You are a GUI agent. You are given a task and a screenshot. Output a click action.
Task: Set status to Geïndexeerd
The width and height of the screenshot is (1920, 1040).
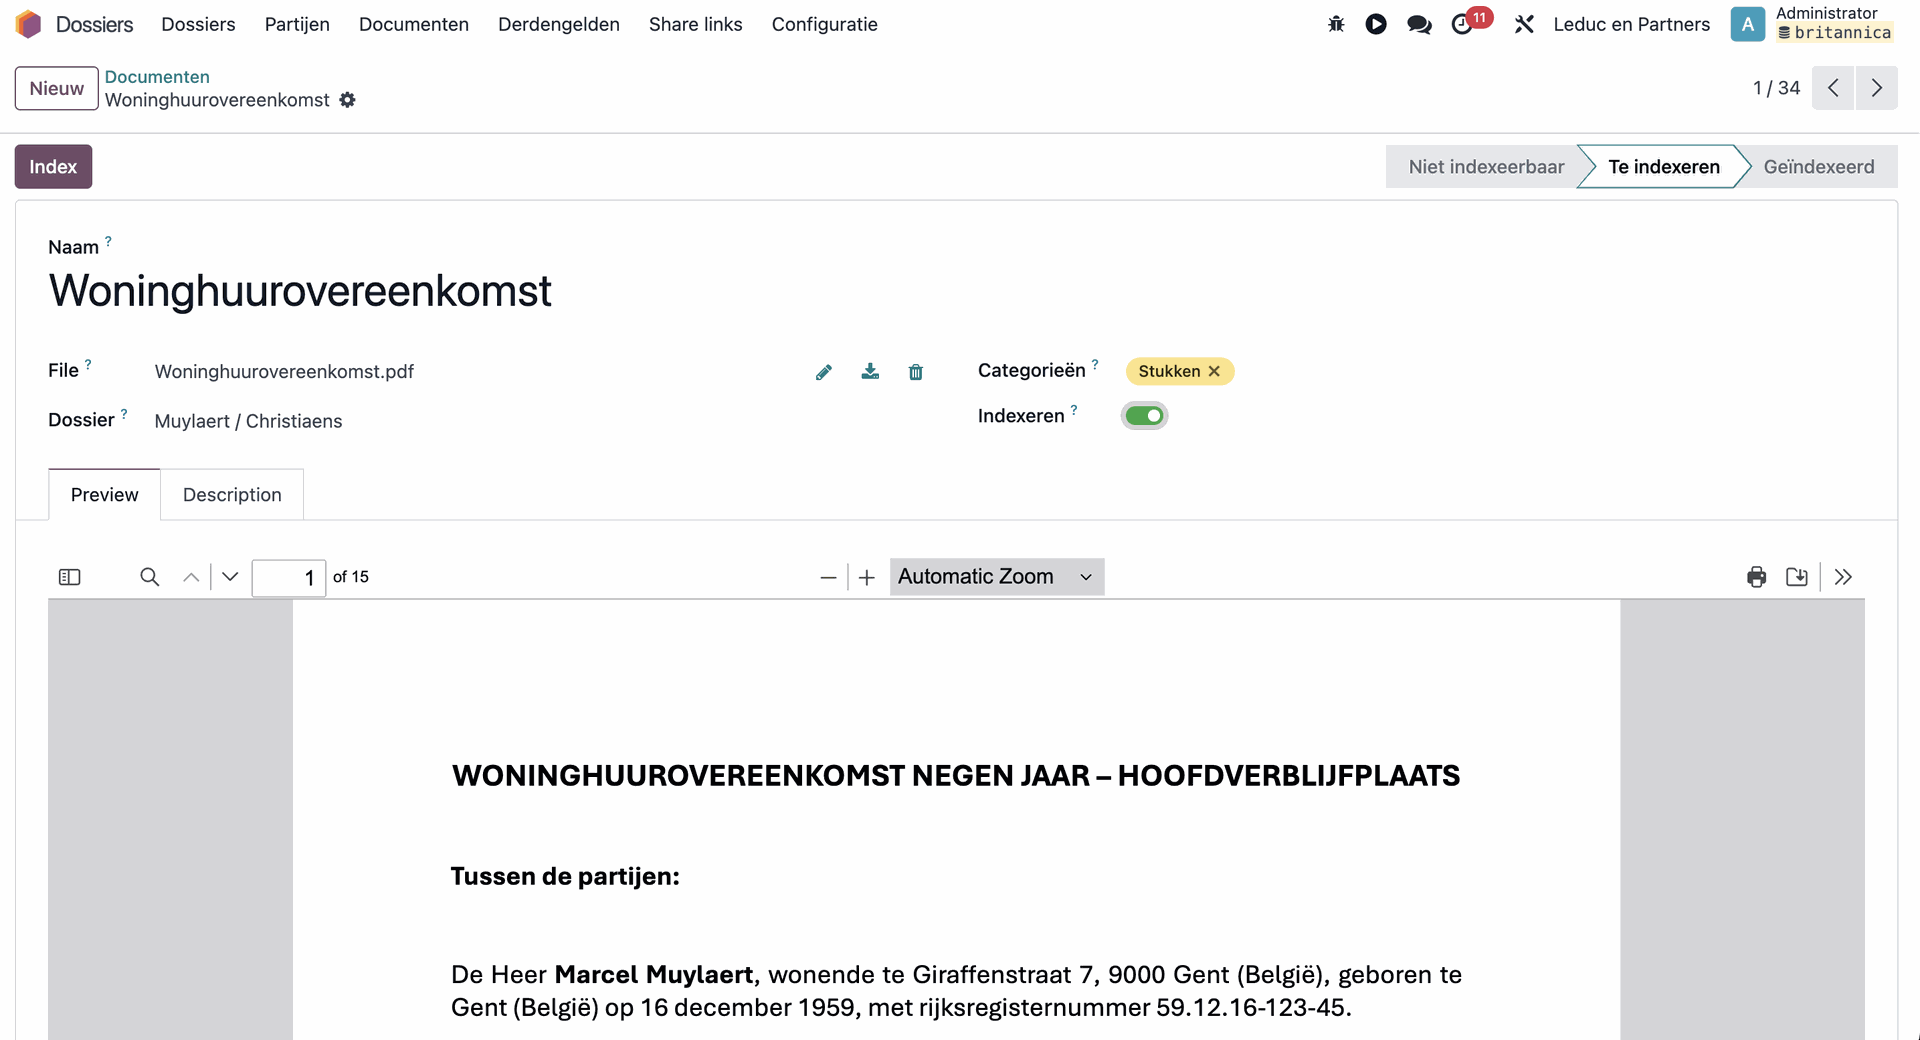click(x=1818, y=167)
